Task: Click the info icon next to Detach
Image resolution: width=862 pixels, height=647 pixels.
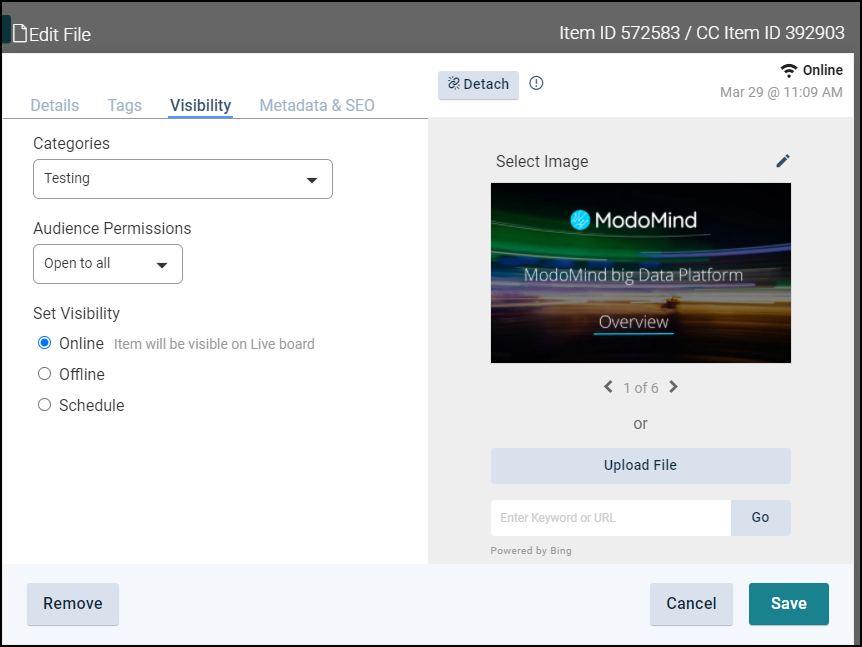Action: [536, 84]
